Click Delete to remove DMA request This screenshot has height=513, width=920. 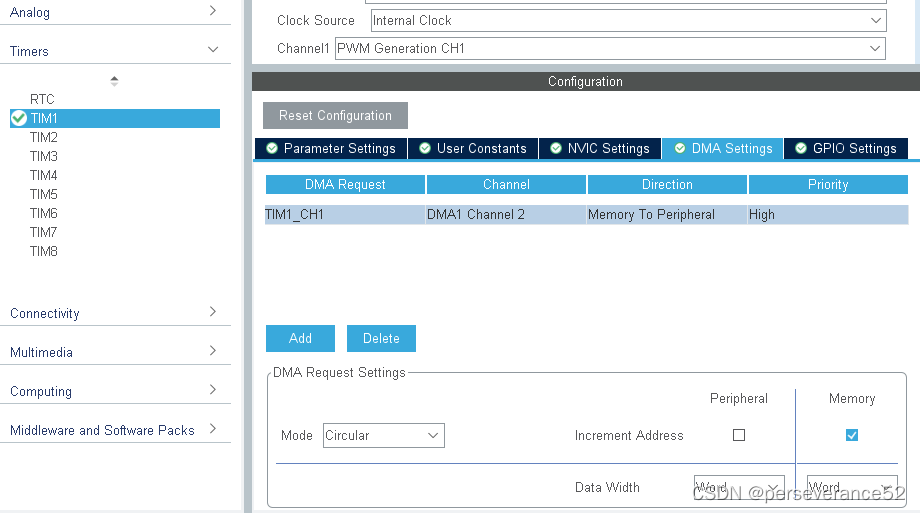[x=381, y=339]
